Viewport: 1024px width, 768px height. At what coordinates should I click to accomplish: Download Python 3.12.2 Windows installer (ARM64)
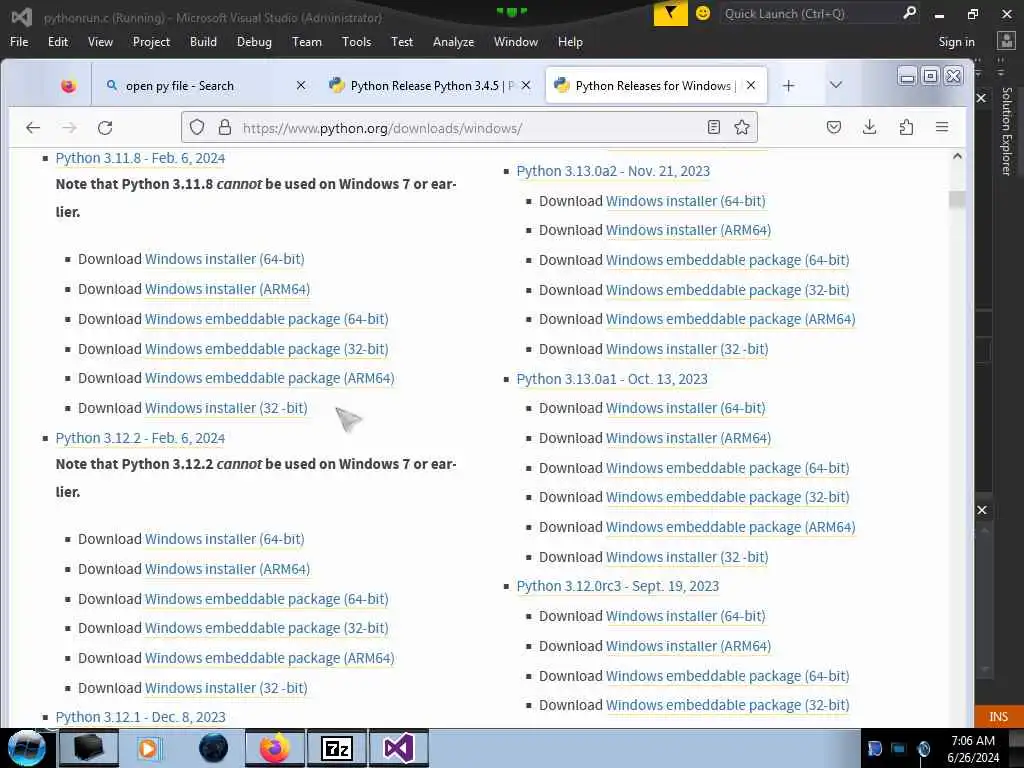(227, 569)
